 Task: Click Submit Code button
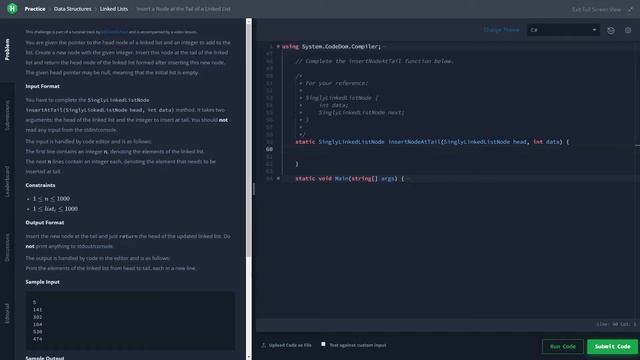[612, 347]
